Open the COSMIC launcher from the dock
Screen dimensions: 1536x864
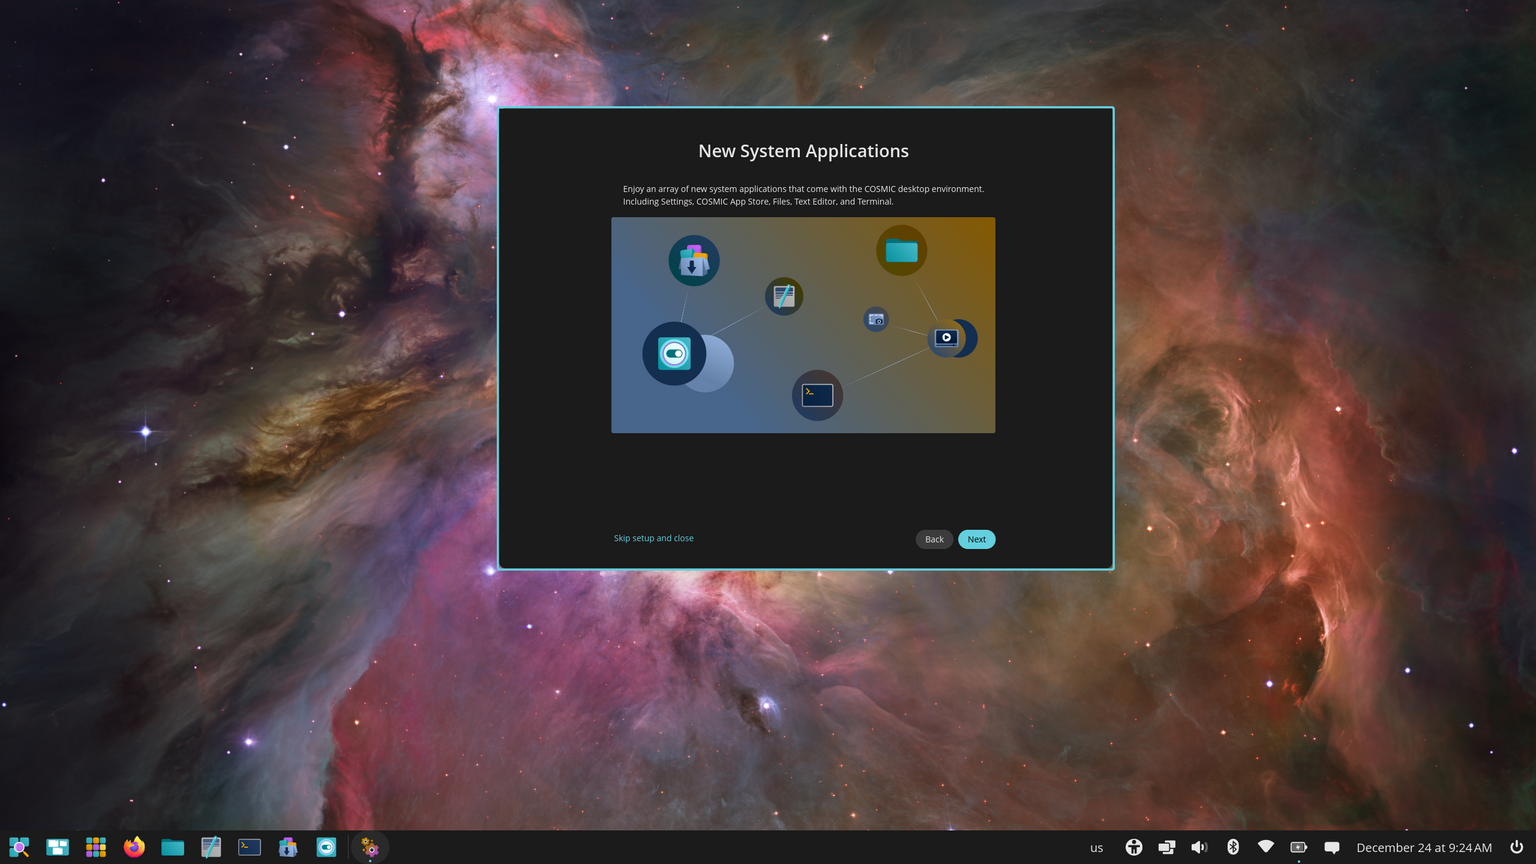click(x=19, y=847)
